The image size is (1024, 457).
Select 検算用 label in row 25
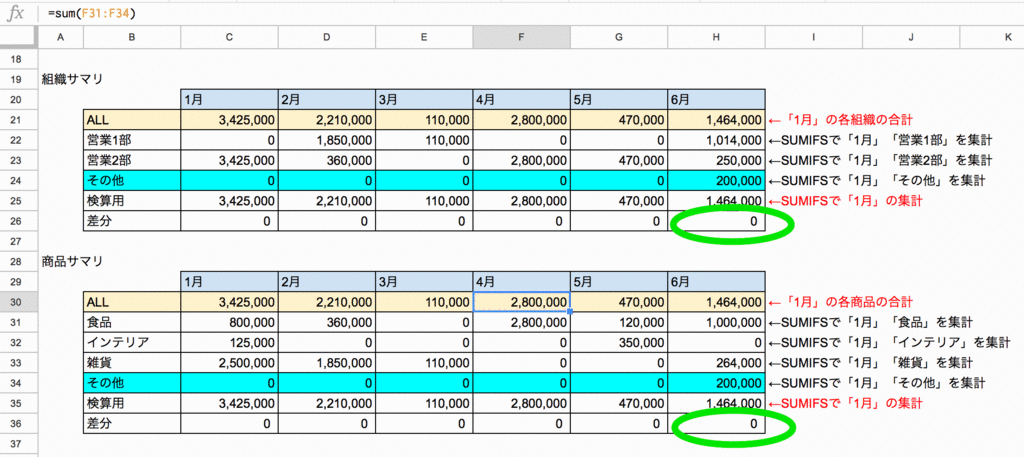pos(132,201)
